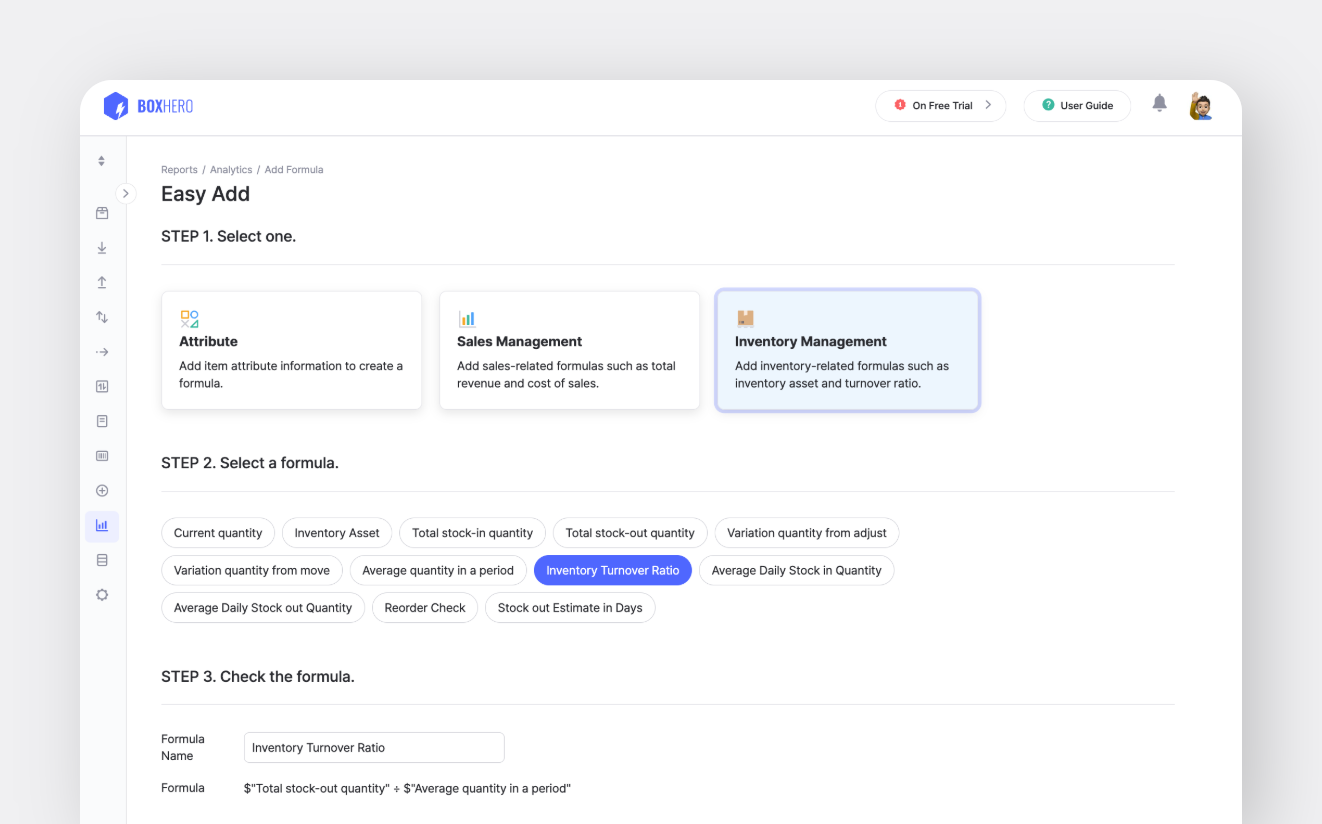Click the Inventory Management box icon
This screenshot has width=1322, height=824.
(745, 319)
